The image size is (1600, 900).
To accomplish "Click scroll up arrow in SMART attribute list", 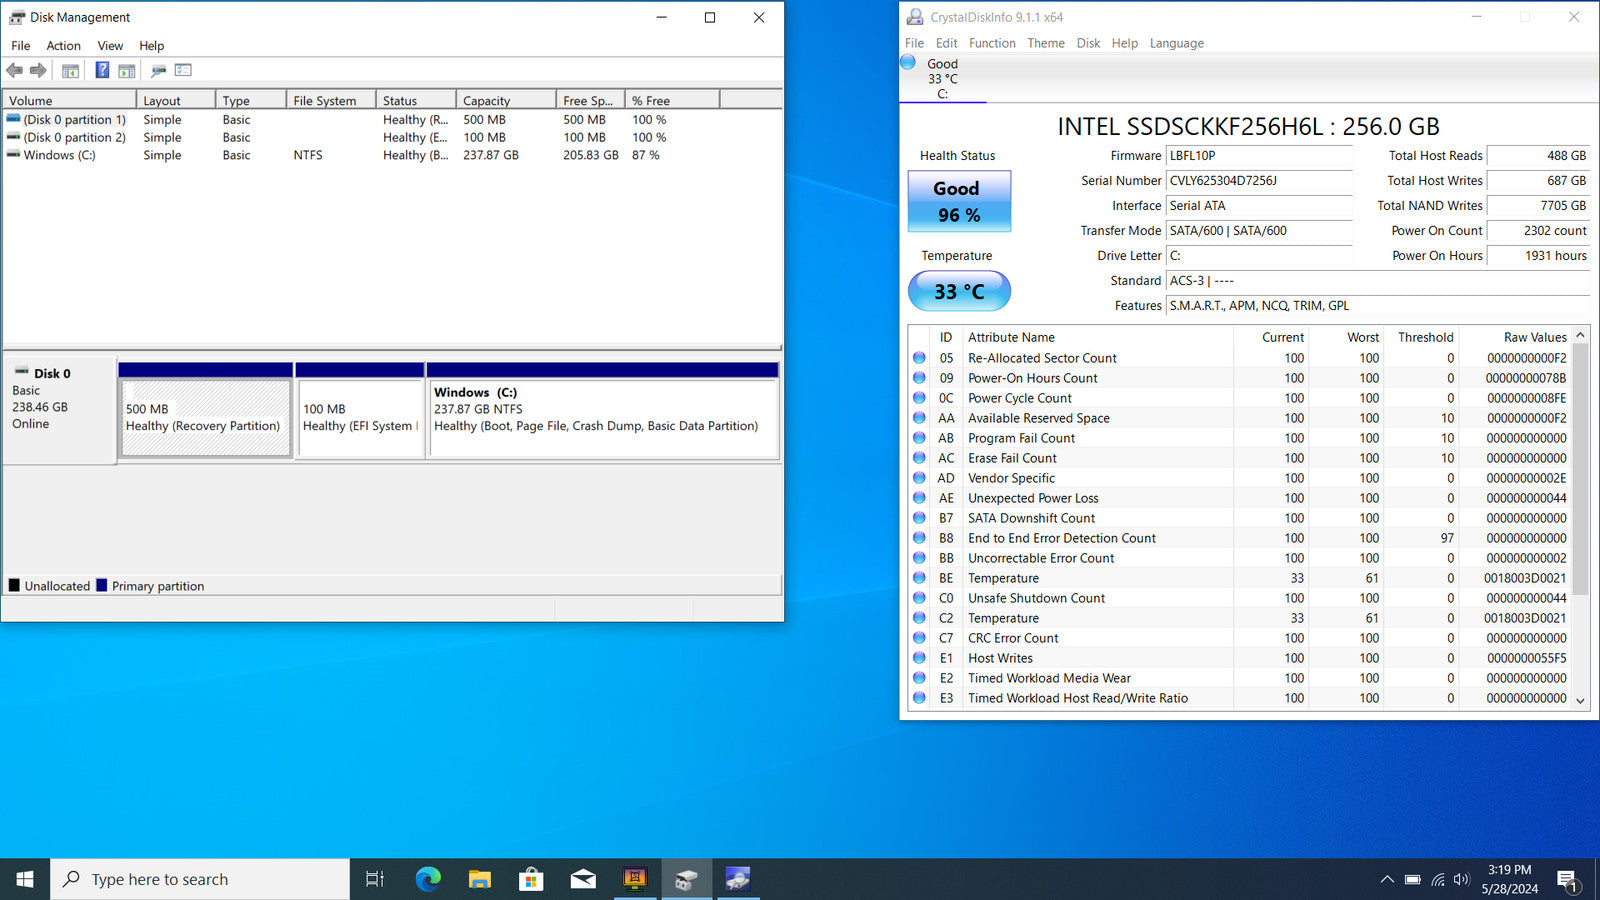I will pyautogui.click(x=1581, y=335).
